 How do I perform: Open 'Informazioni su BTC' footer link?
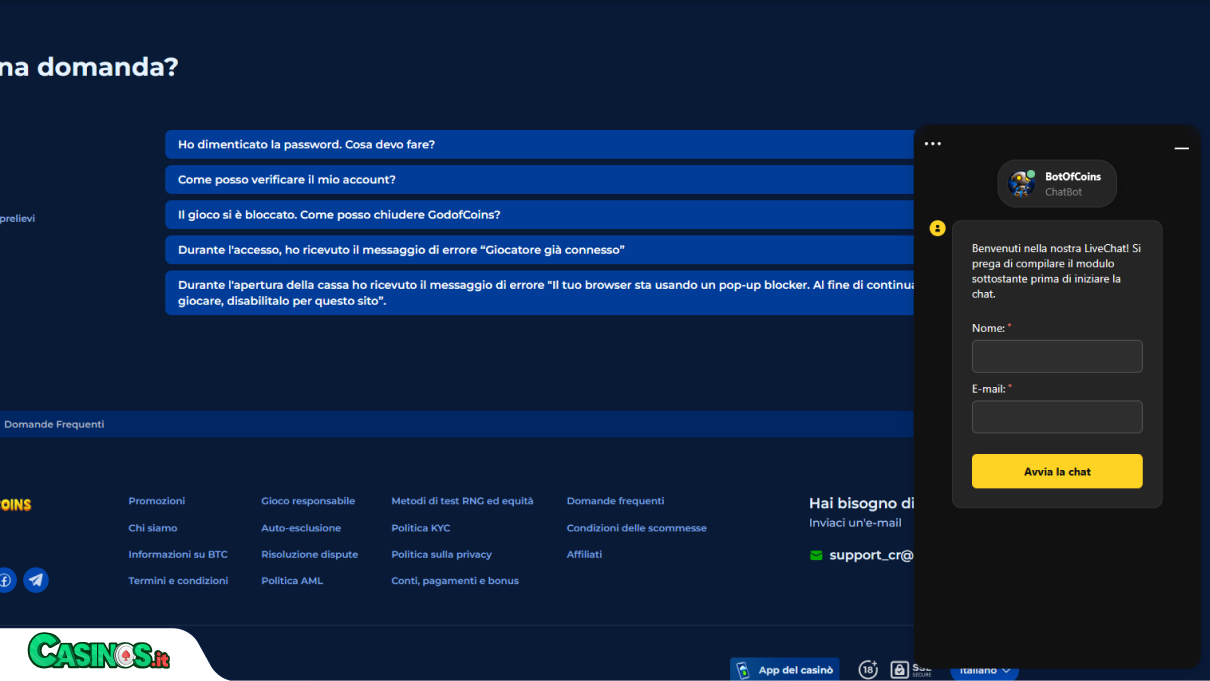click(178, 554)
